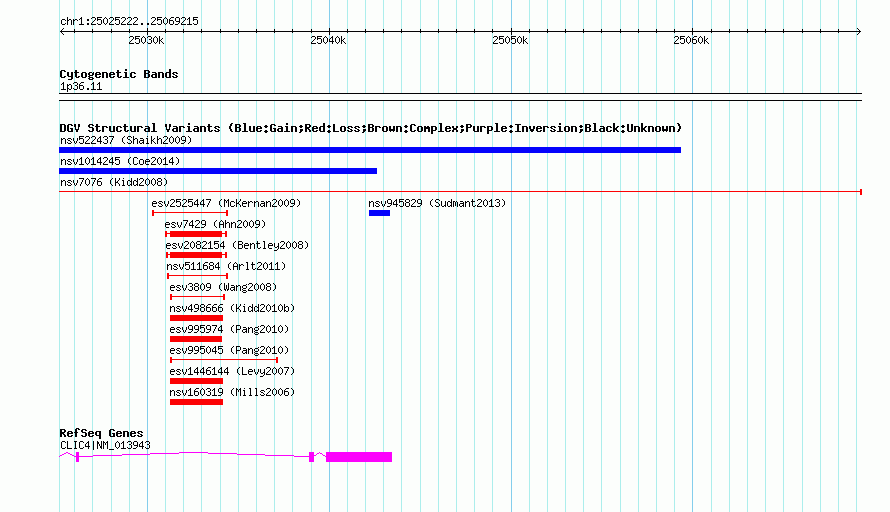This screenshot has height=512, width=890.
Task: Click the red esv7429 loss bar
Action: coord(196,234)
